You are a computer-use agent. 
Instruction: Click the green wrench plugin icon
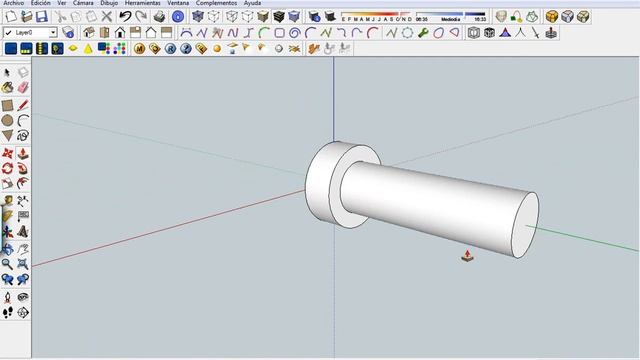click(x=423, y=33)
